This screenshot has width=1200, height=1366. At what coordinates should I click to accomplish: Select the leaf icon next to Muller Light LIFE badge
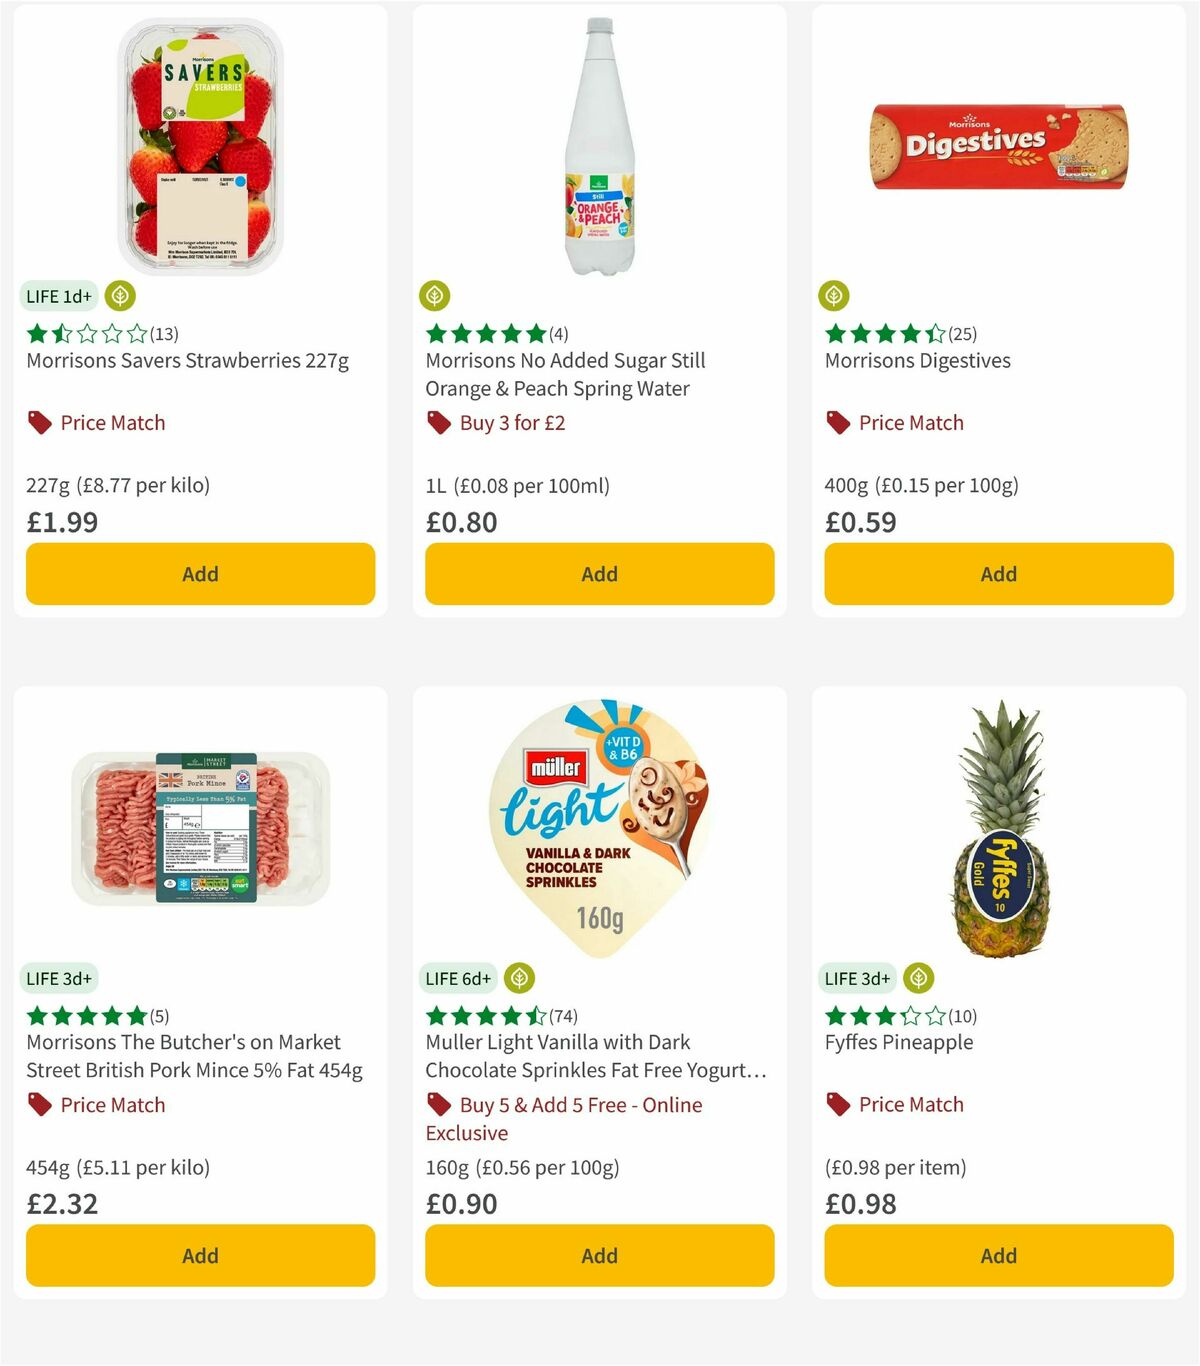[x=518, y=978]
